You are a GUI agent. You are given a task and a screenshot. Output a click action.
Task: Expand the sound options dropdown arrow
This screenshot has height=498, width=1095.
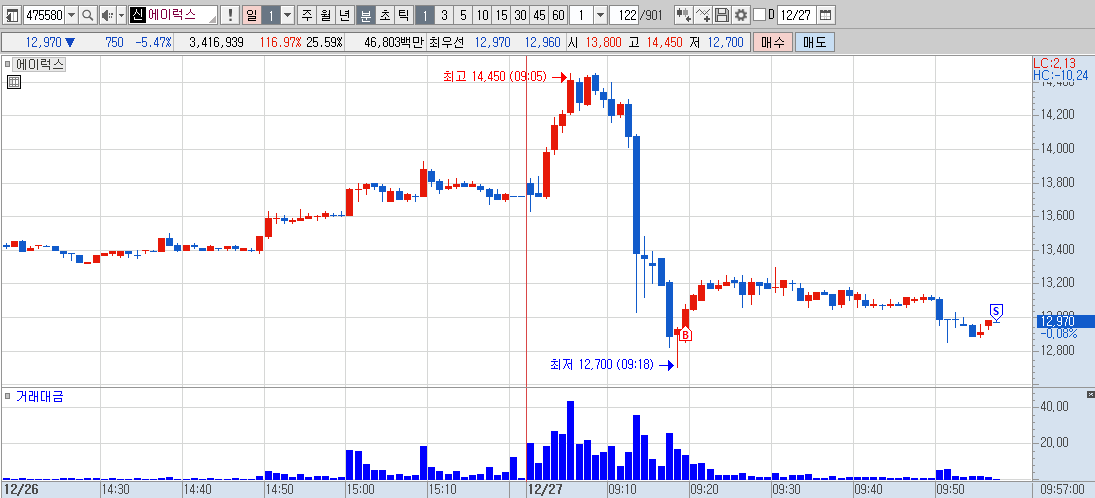(x=121, y=15)
